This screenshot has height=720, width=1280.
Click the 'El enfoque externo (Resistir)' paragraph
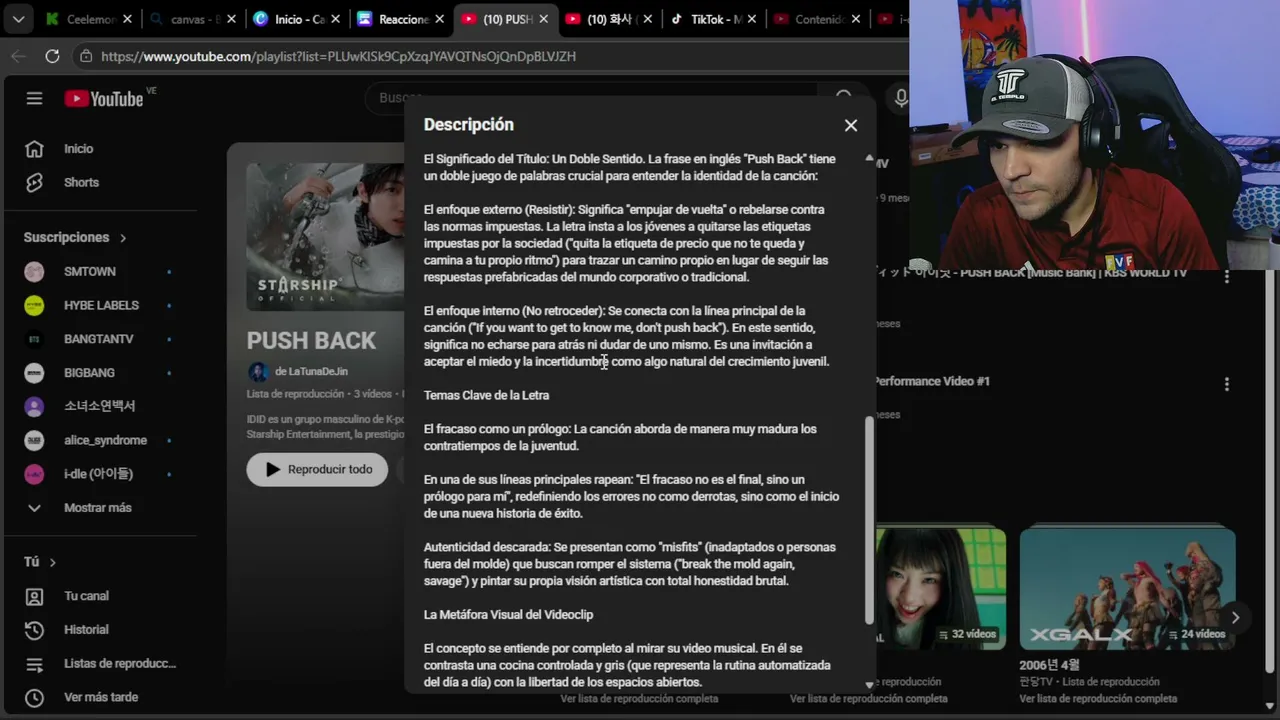(627, 243)
